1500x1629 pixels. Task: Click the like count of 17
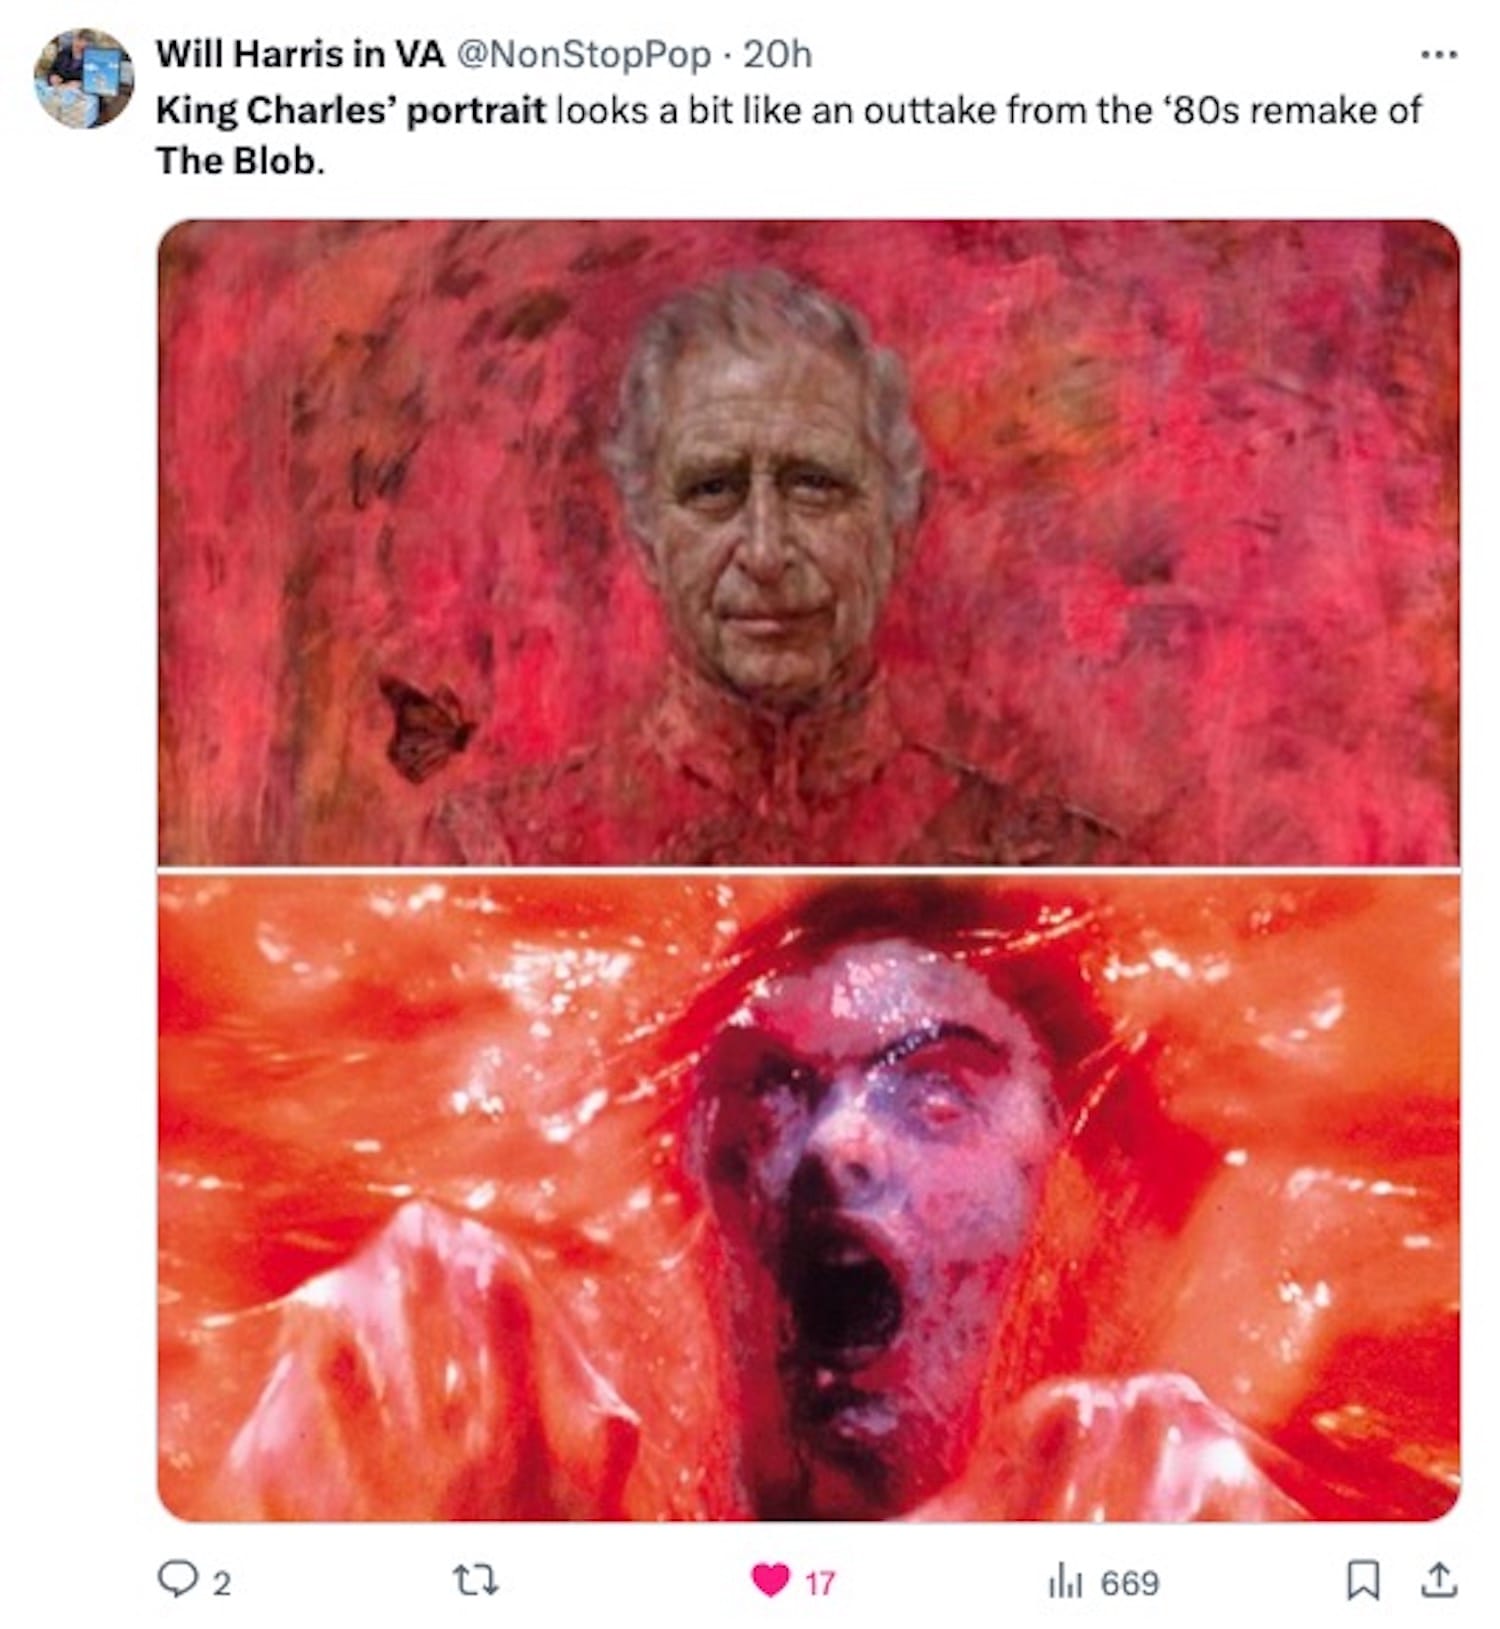820,1583
